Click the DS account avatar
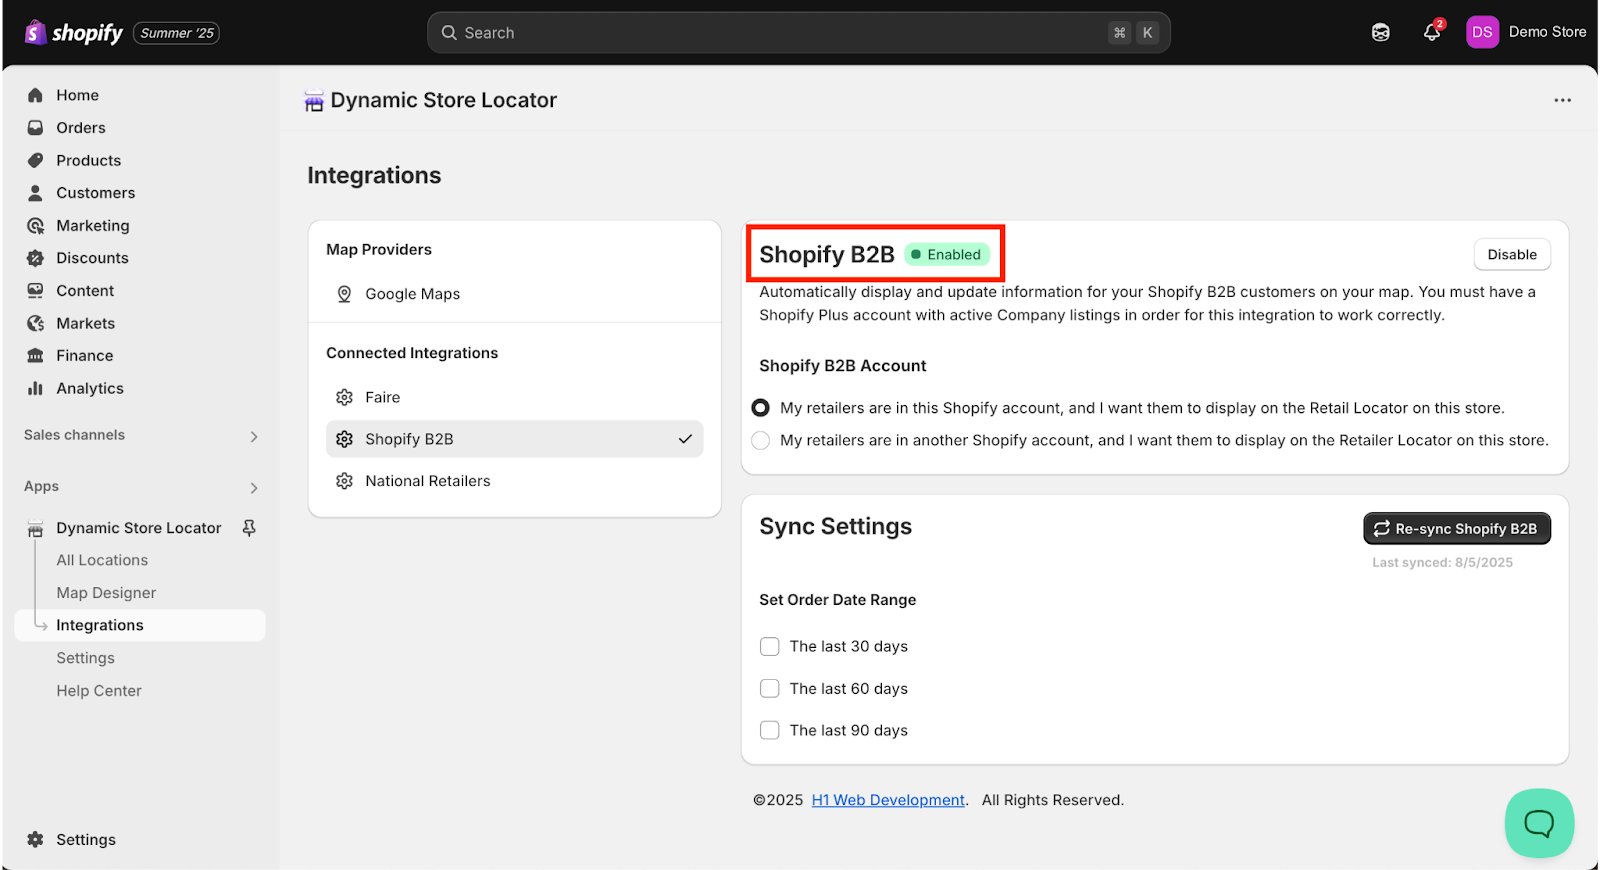The image size is (1600, 870). tap(1482, 32)
